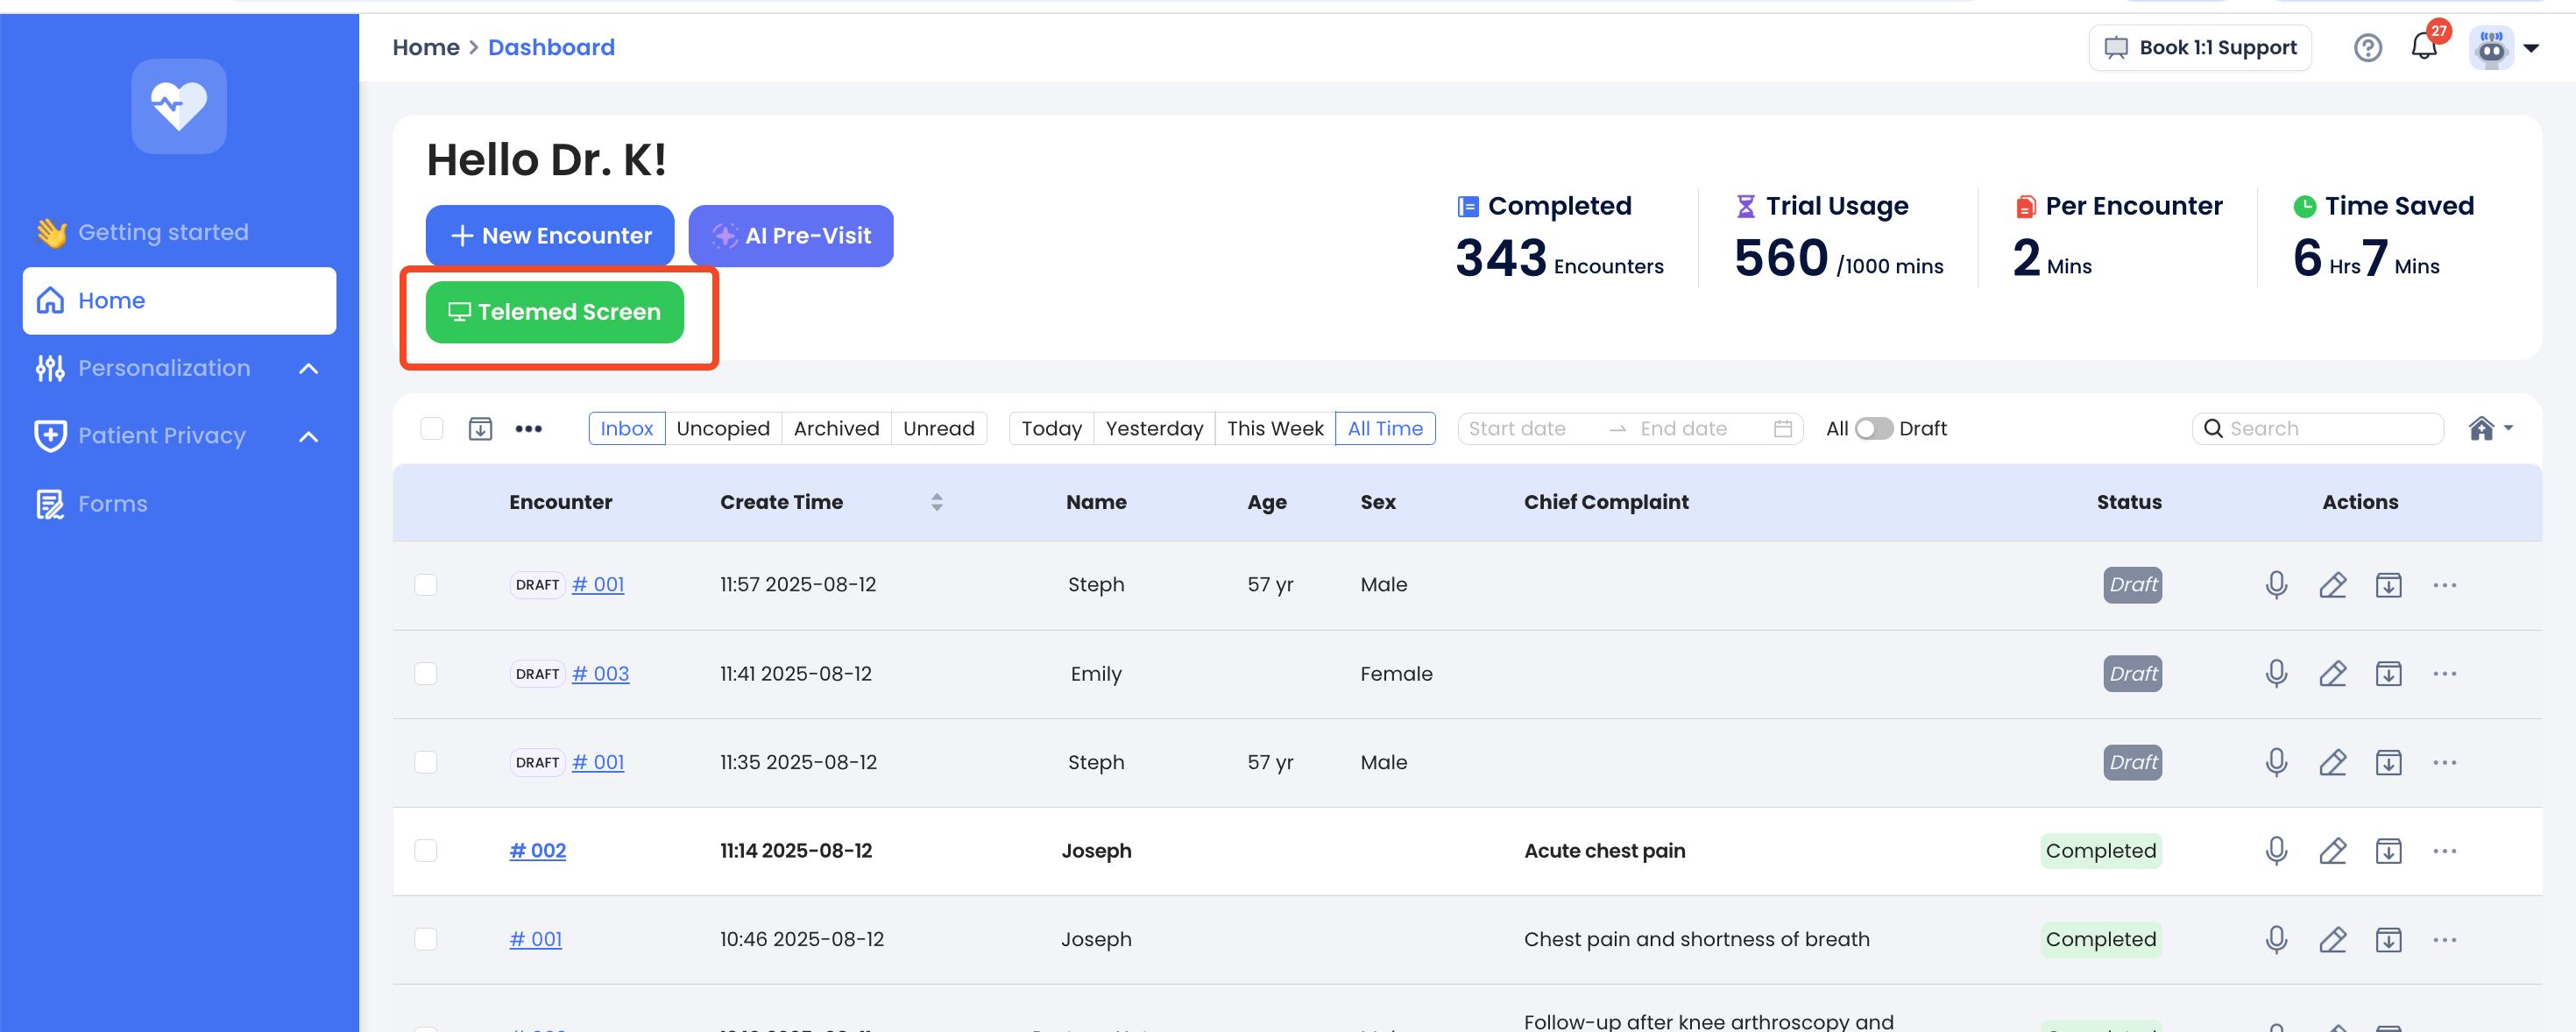Check the checkbox for Emily encounter row
2576x1032 pixels.
point(426,674)
